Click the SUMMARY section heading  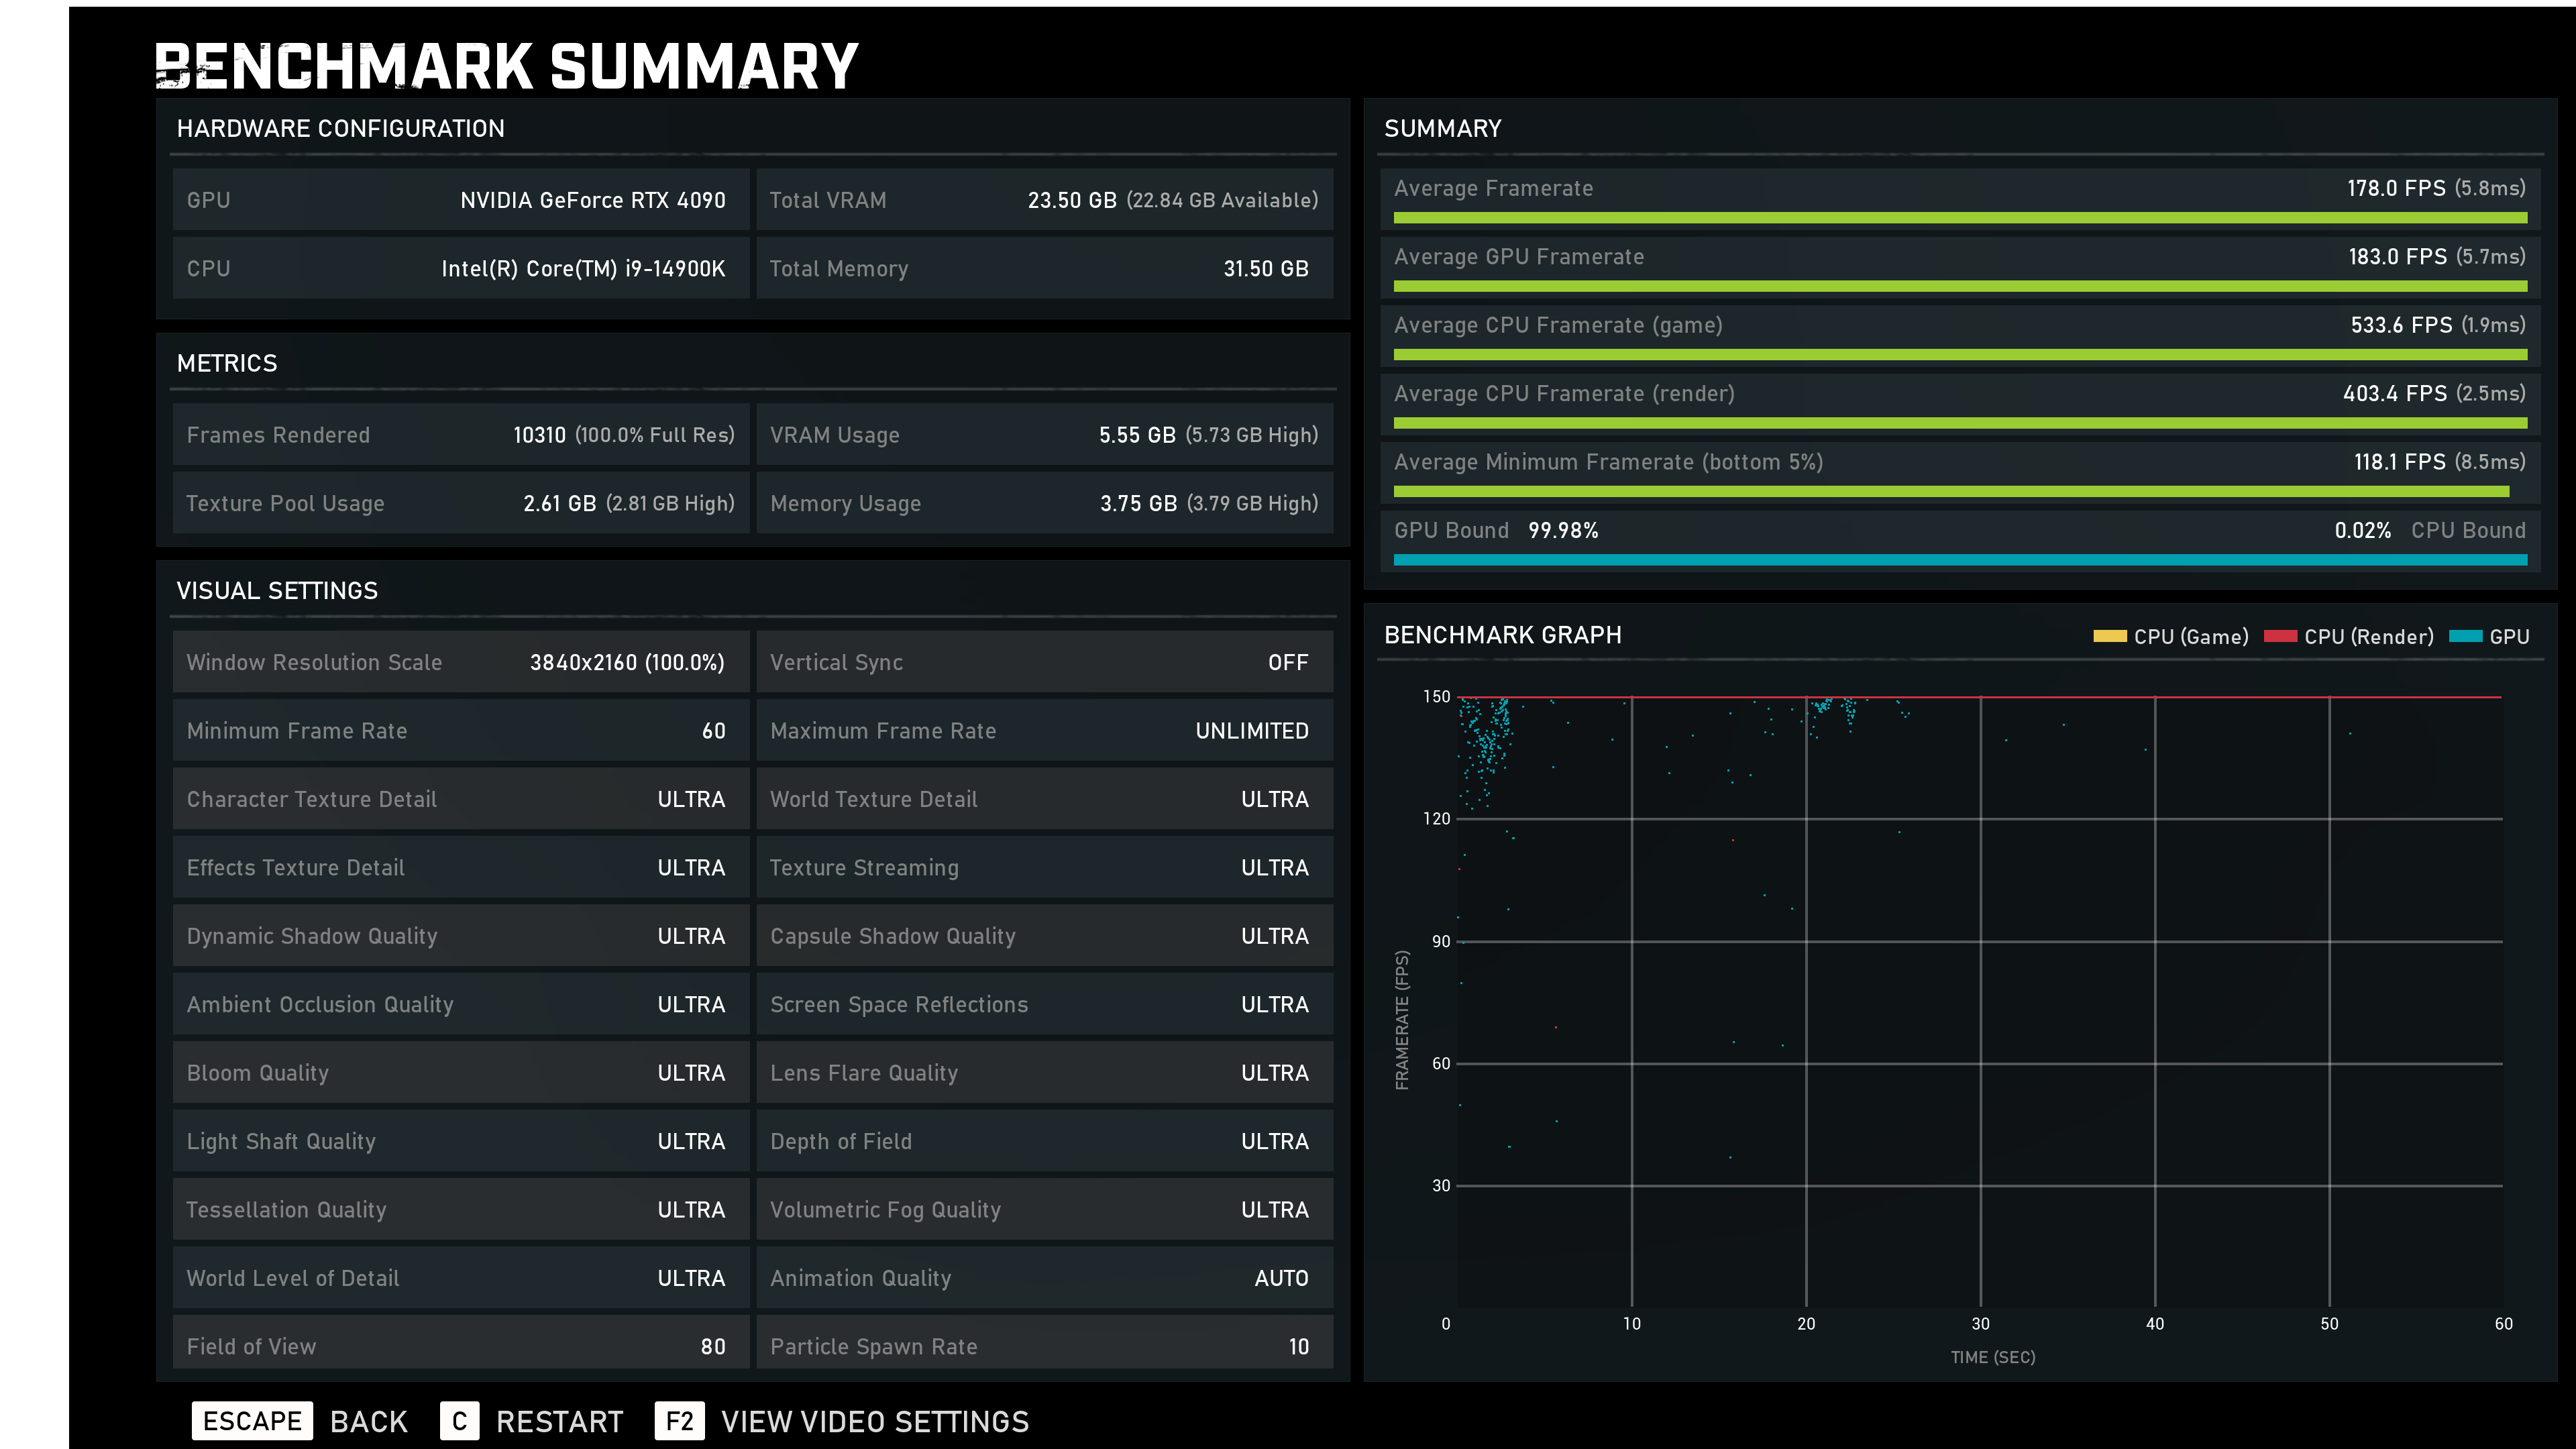click(1443, 129)
